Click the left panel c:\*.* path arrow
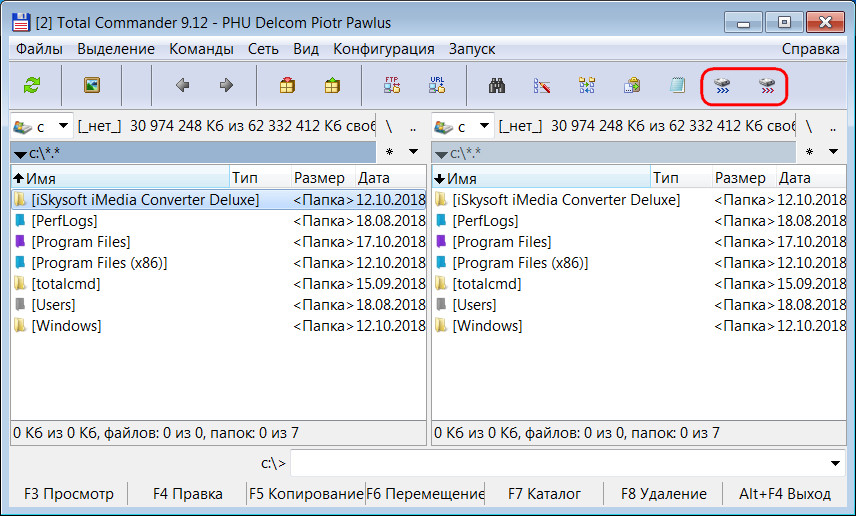Image resolution: width=856 pixels, height=516 pixels. 20,155
